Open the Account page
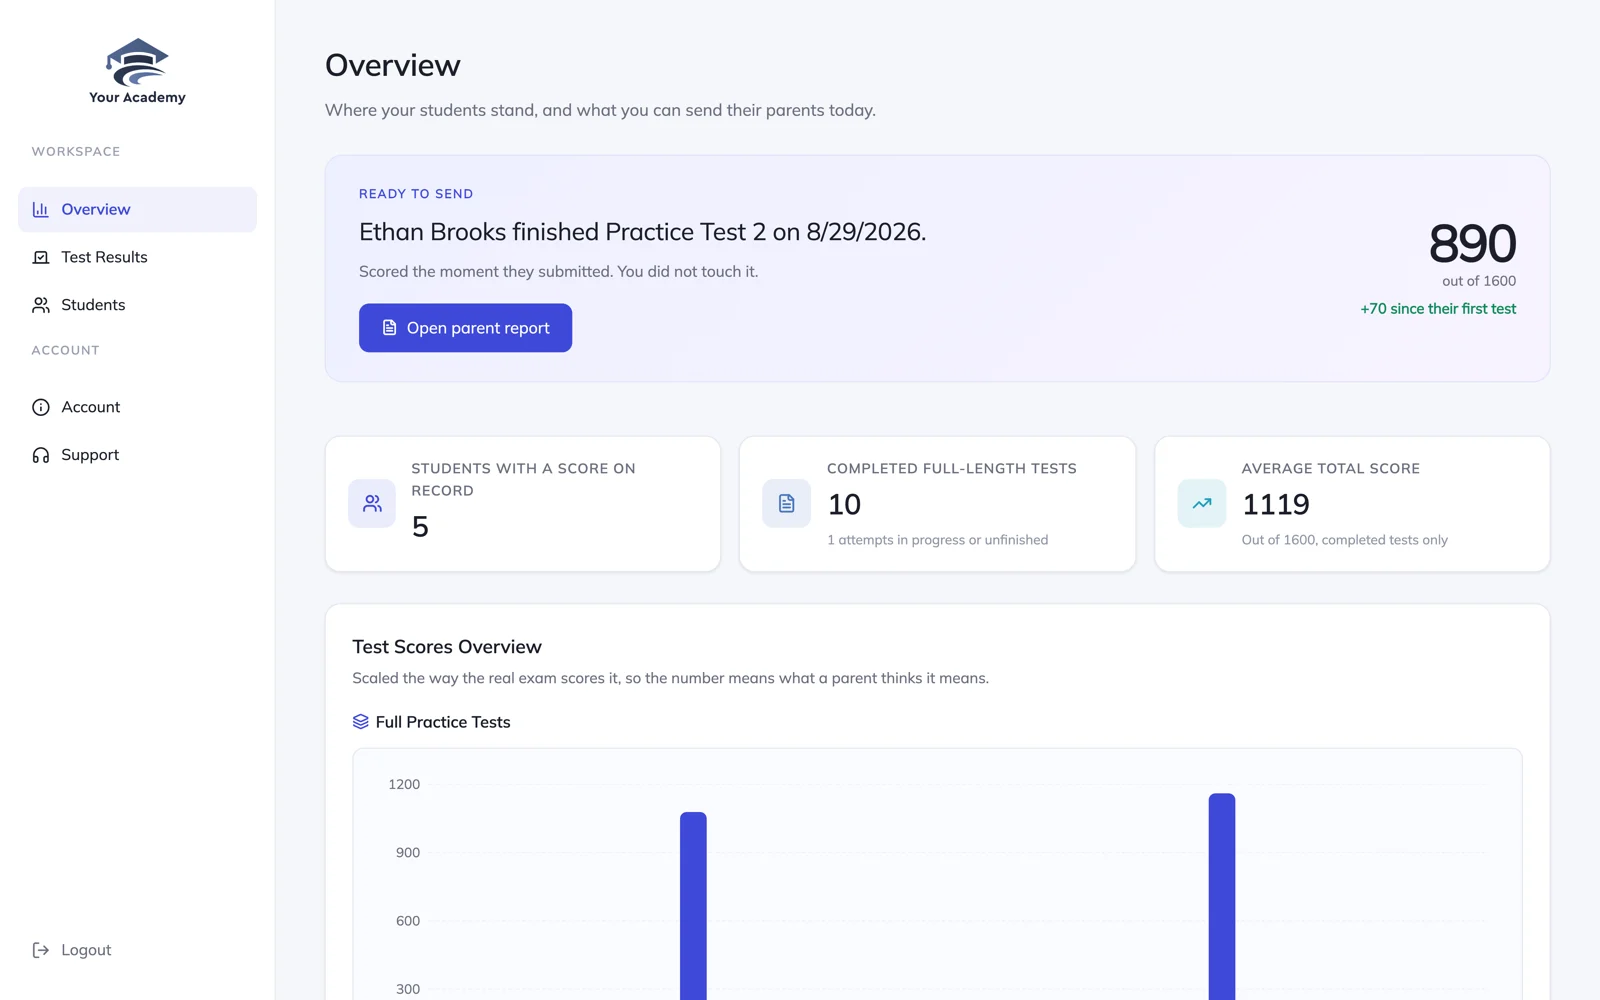The height and width of the screenshot is (1000, 1600). (x=137, y=407)
